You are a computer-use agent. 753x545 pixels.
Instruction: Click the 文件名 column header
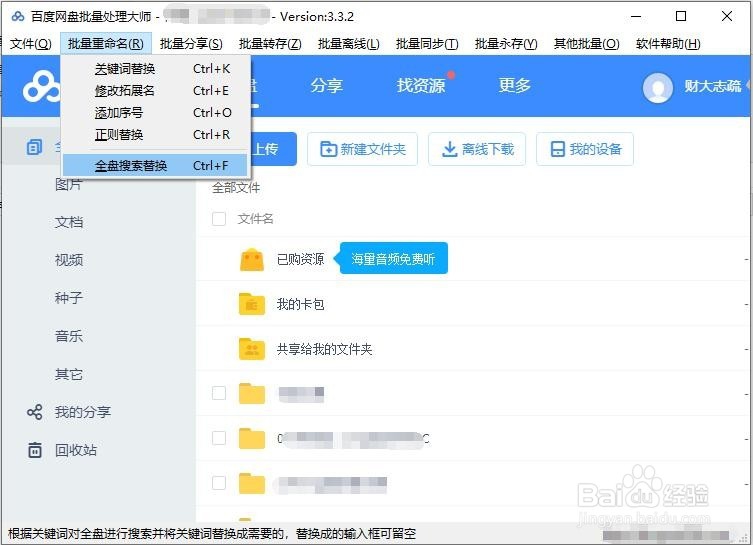(x=255, y=219)
